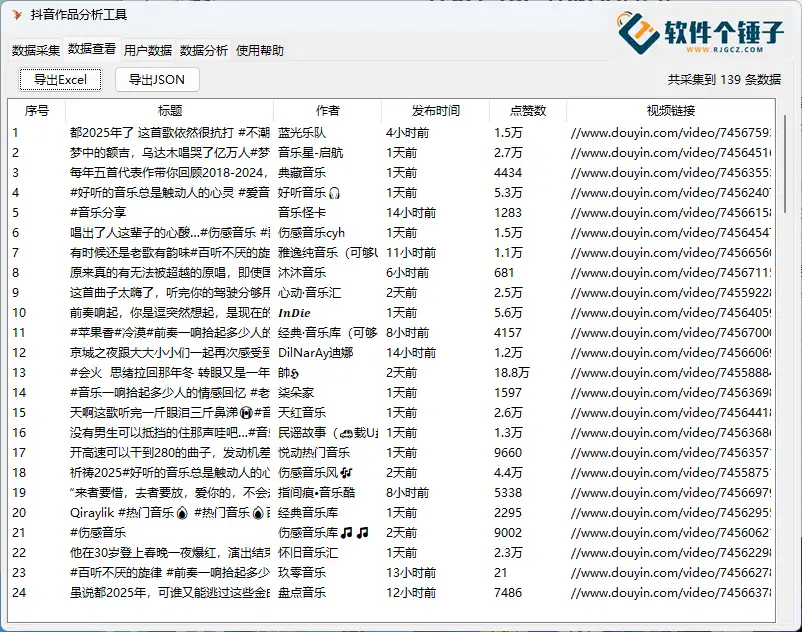Image resolution: width=802 pixels, height=632 pixels.
Task: Select the author 怀旧音乐汇
Action: click(308, 553)
